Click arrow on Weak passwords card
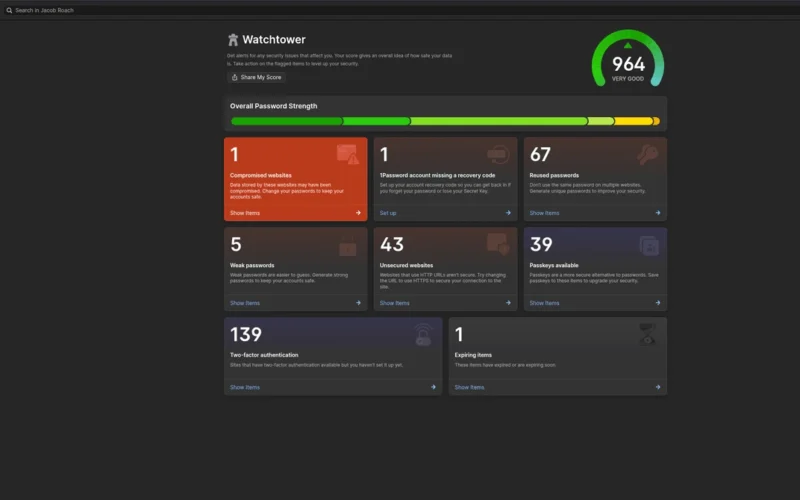 358,303
